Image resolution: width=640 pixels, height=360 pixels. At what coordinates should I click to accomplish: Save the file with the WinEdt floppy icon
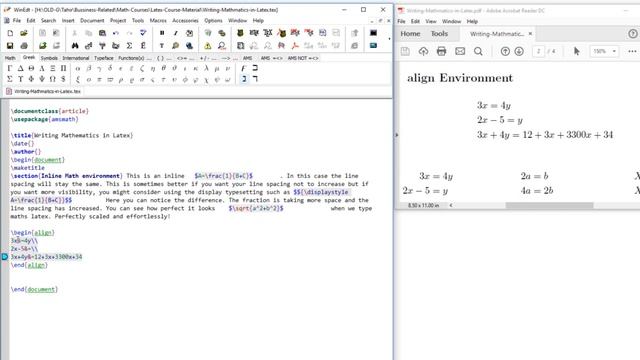(x=10, y=46)
